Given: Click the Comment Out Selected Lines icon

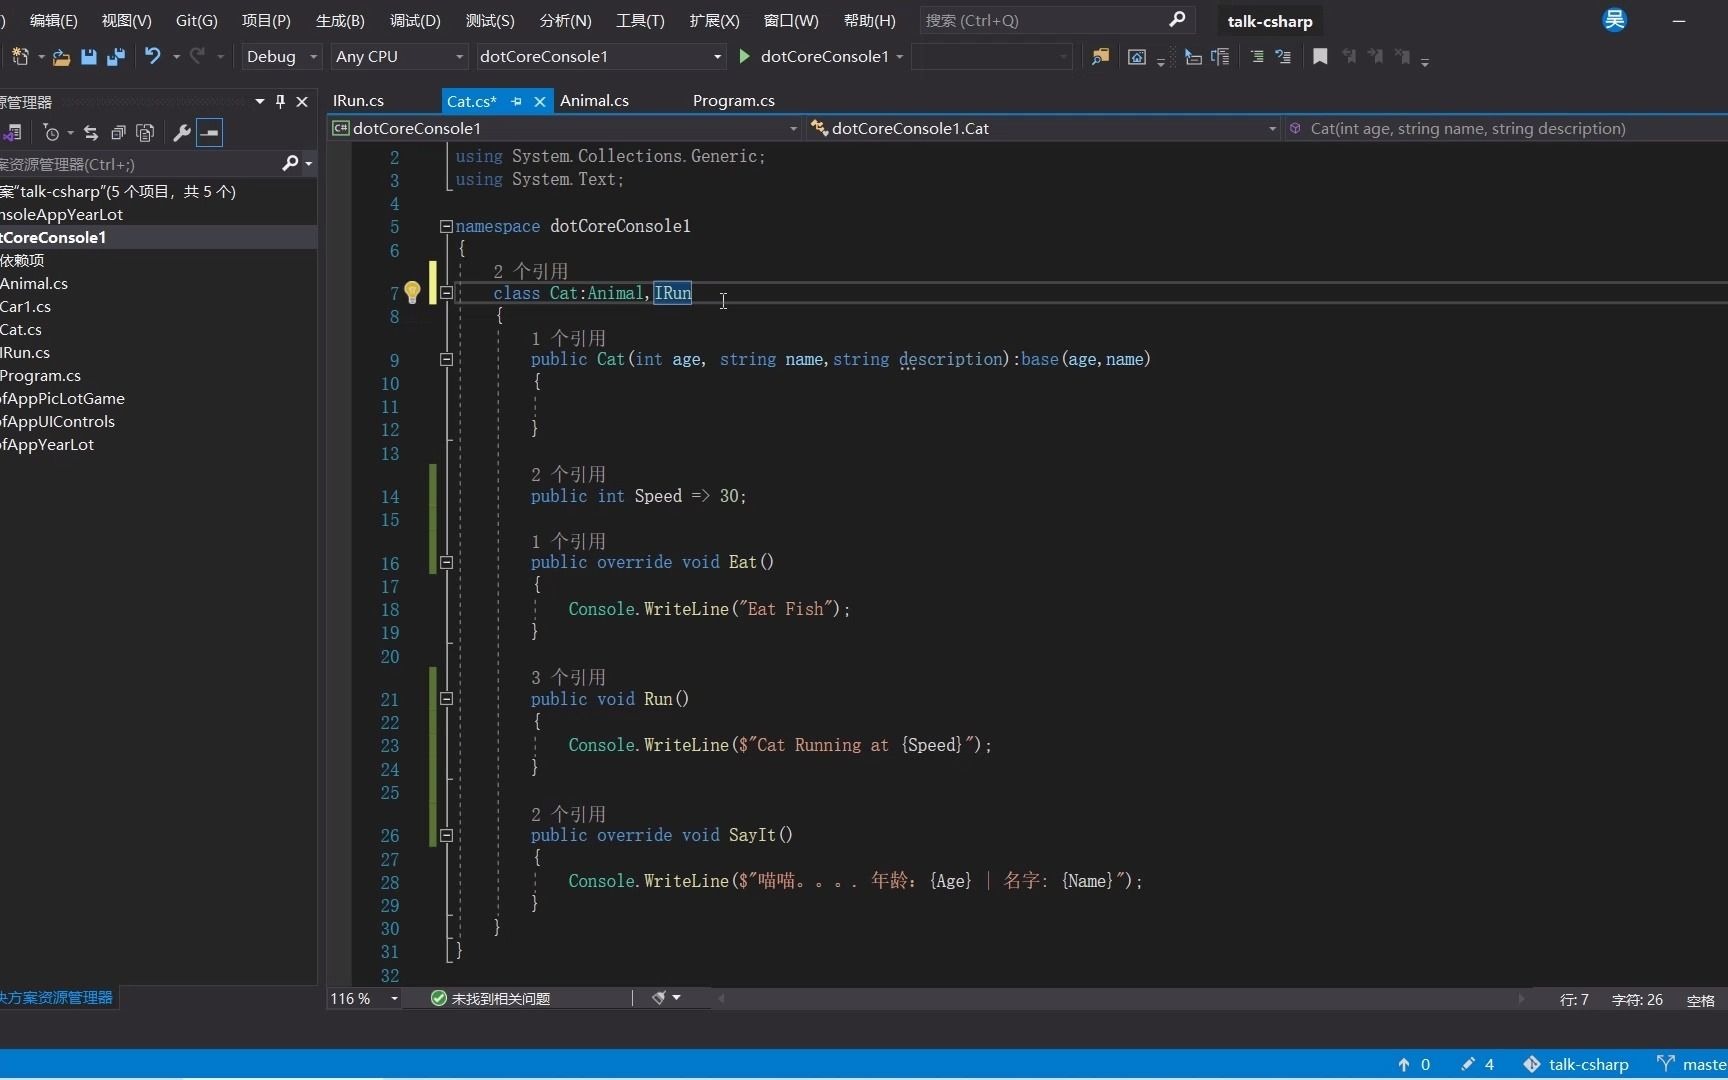Looking at the screenshot, I should click(x=1257, y=57).
